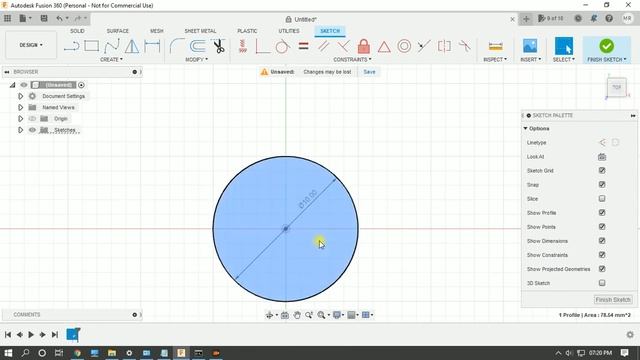Click the Save link in unsaved warning

pos(369,72)
